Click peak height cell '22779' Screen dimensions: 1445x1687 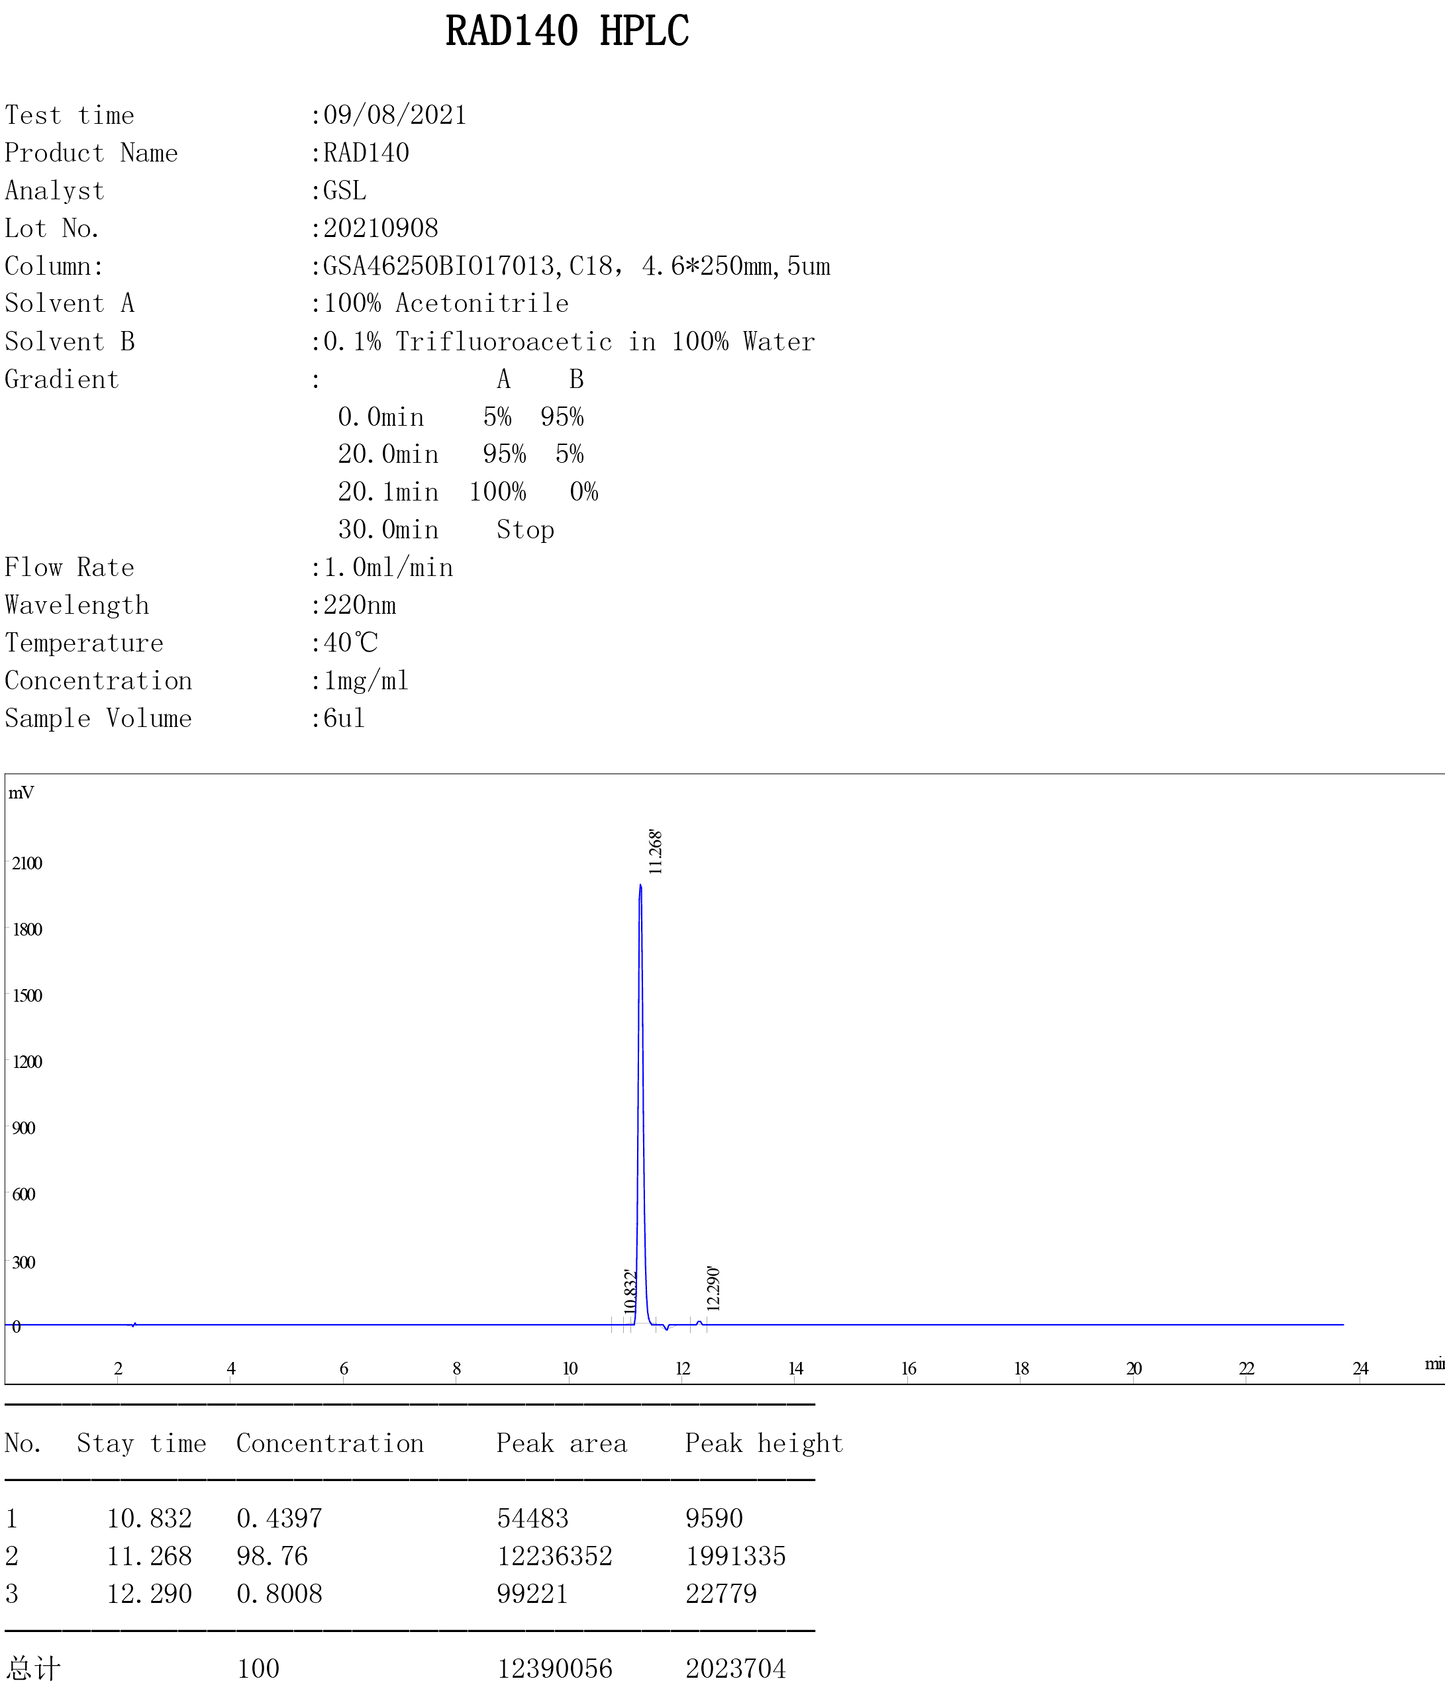721,1594
